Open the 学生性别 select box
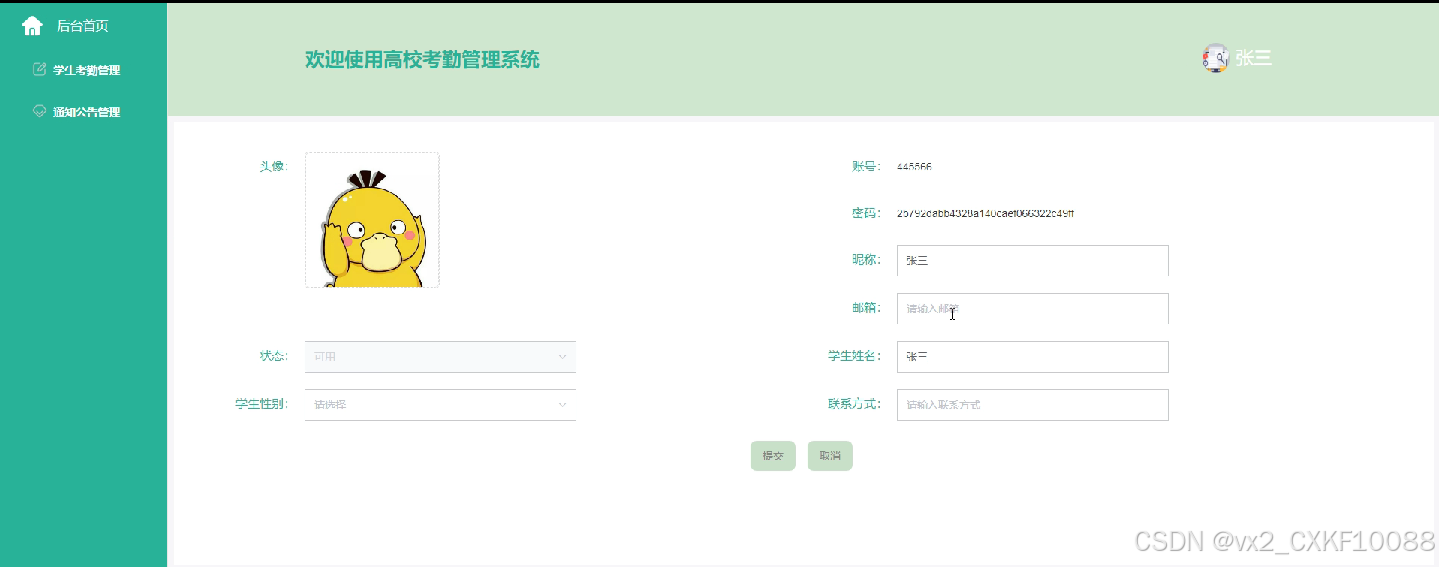1439x567 pixels. tap(440, 404)
